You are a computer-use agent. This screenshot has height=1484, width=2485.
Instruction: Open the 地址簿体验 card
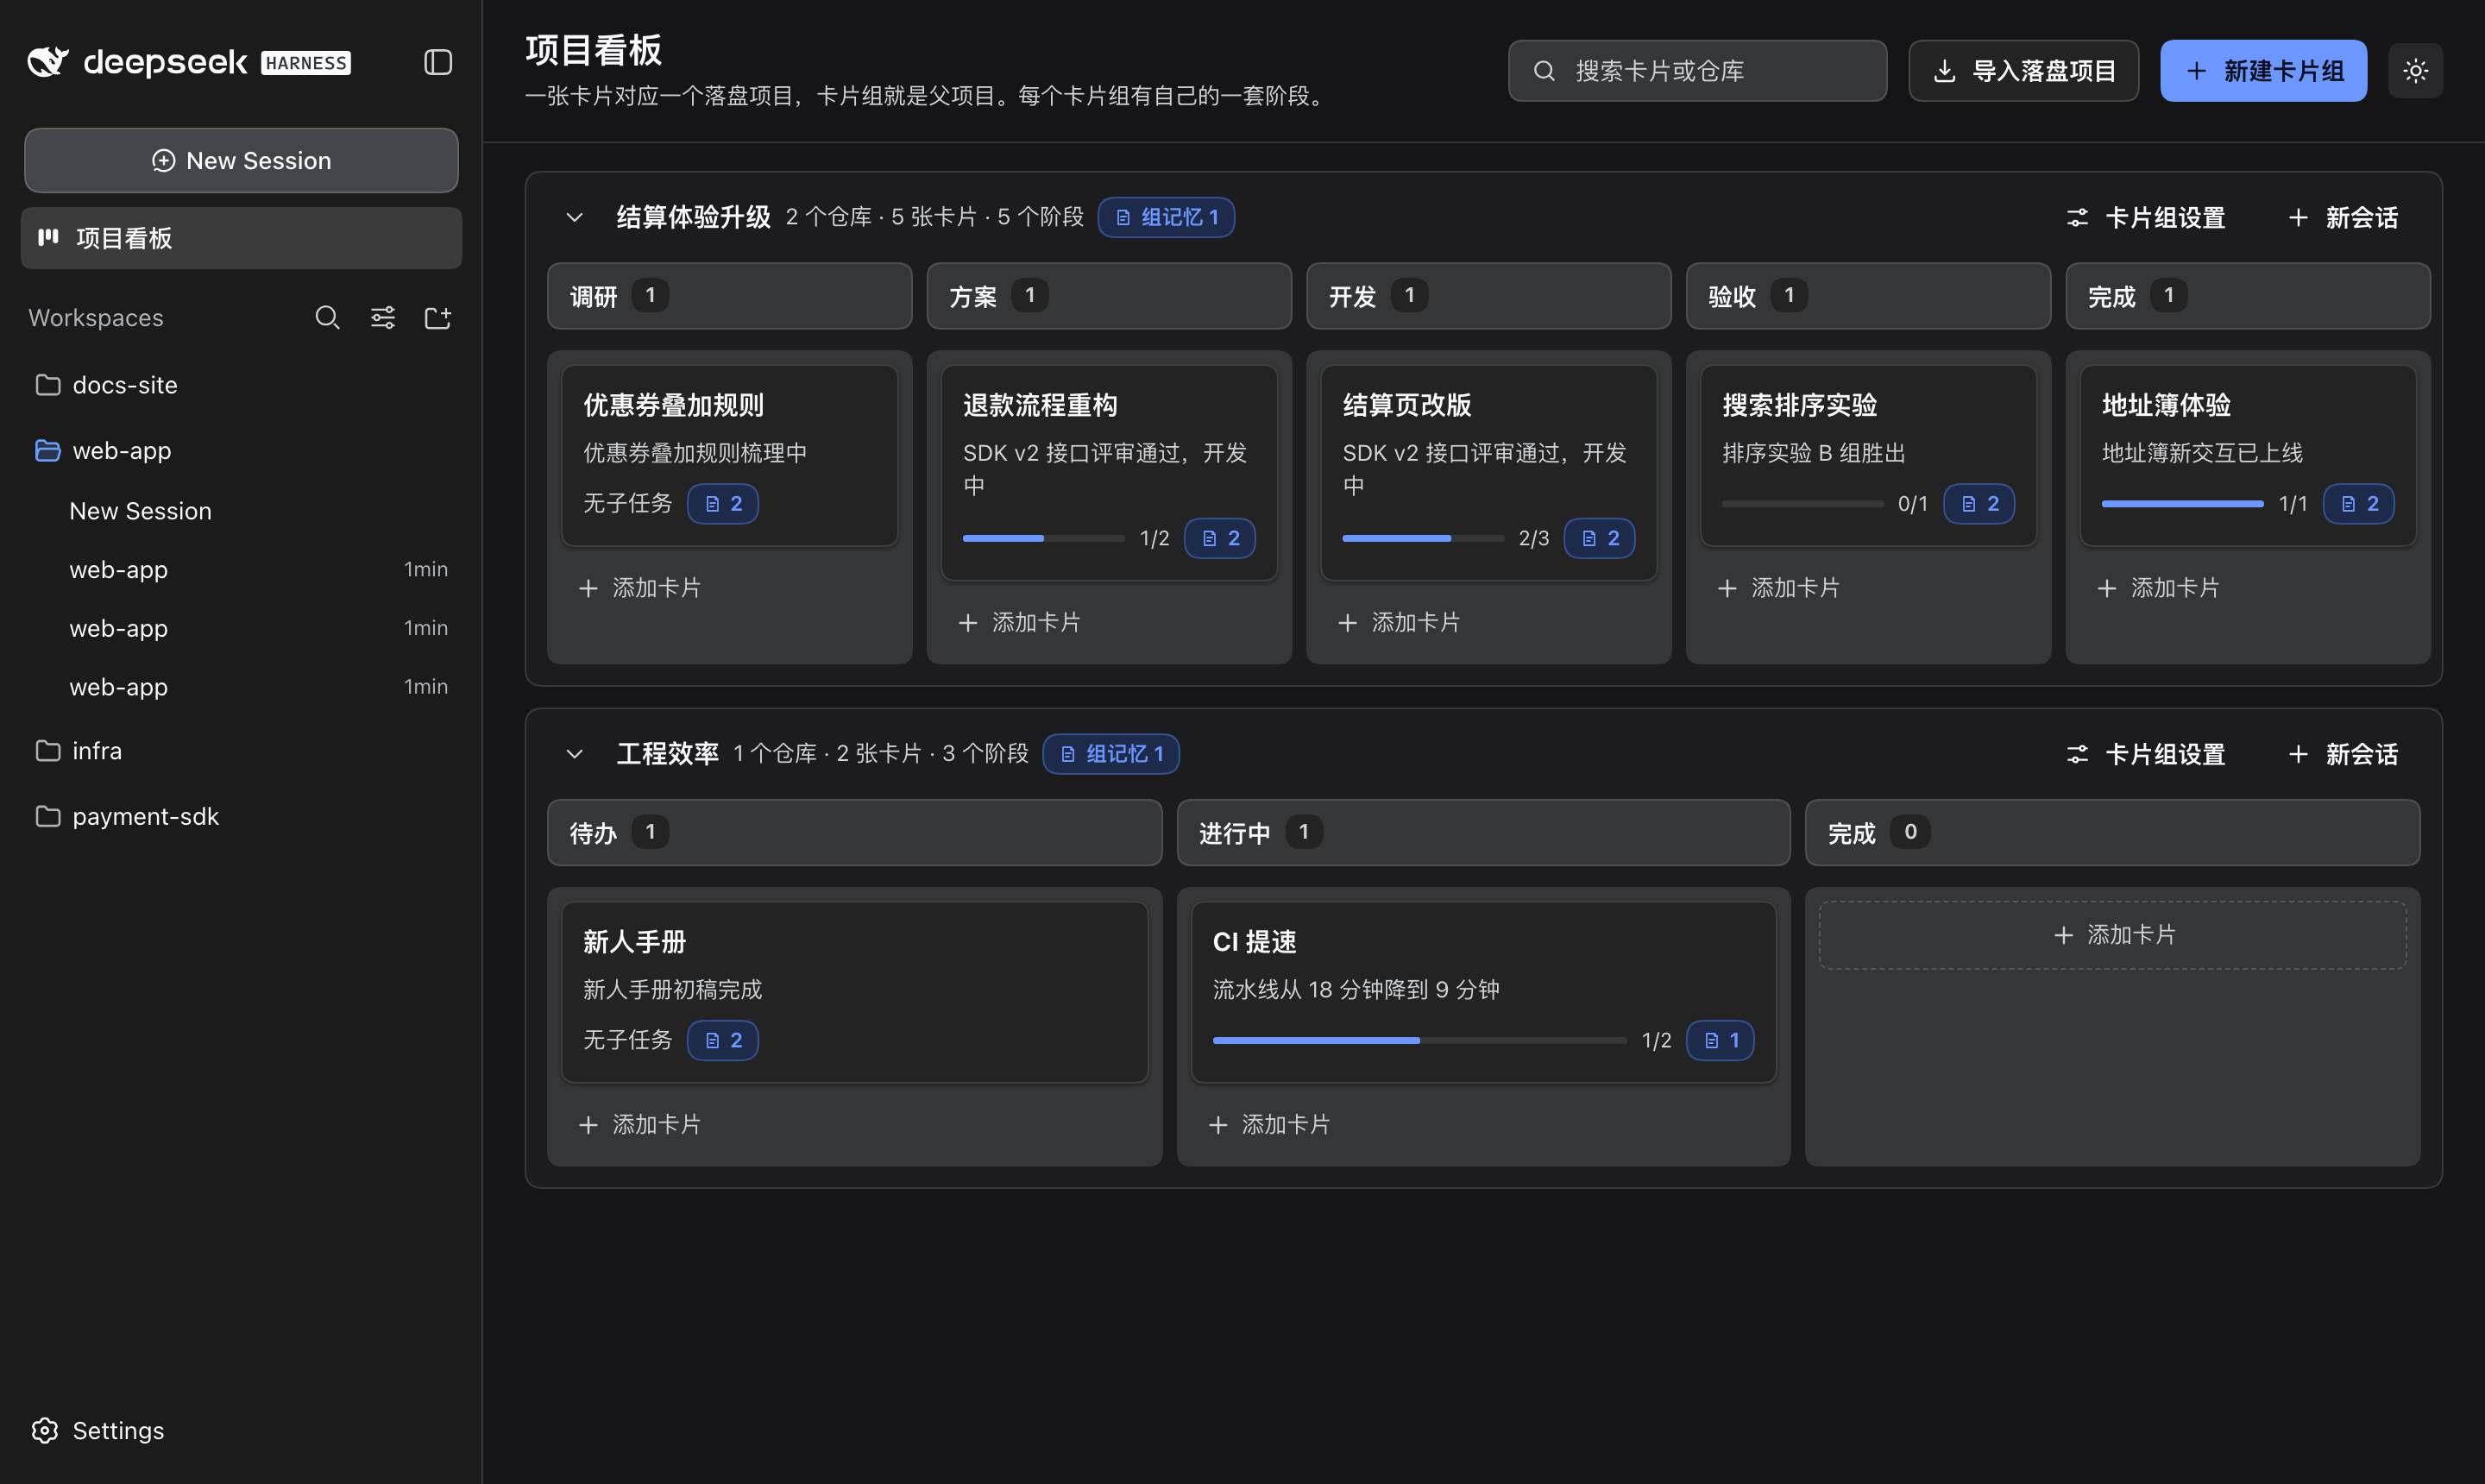(2248, 455)
